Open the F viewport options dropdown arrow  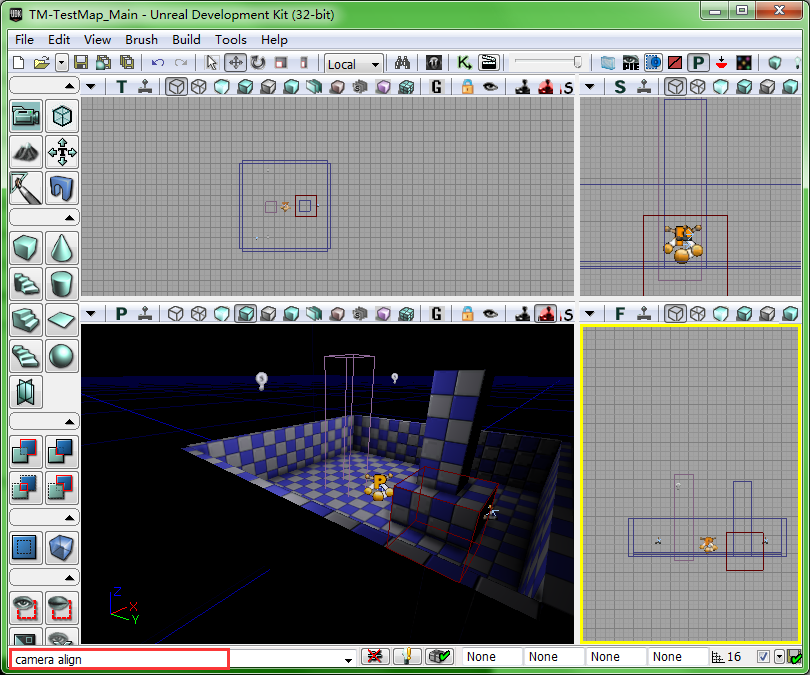(589, 313)
